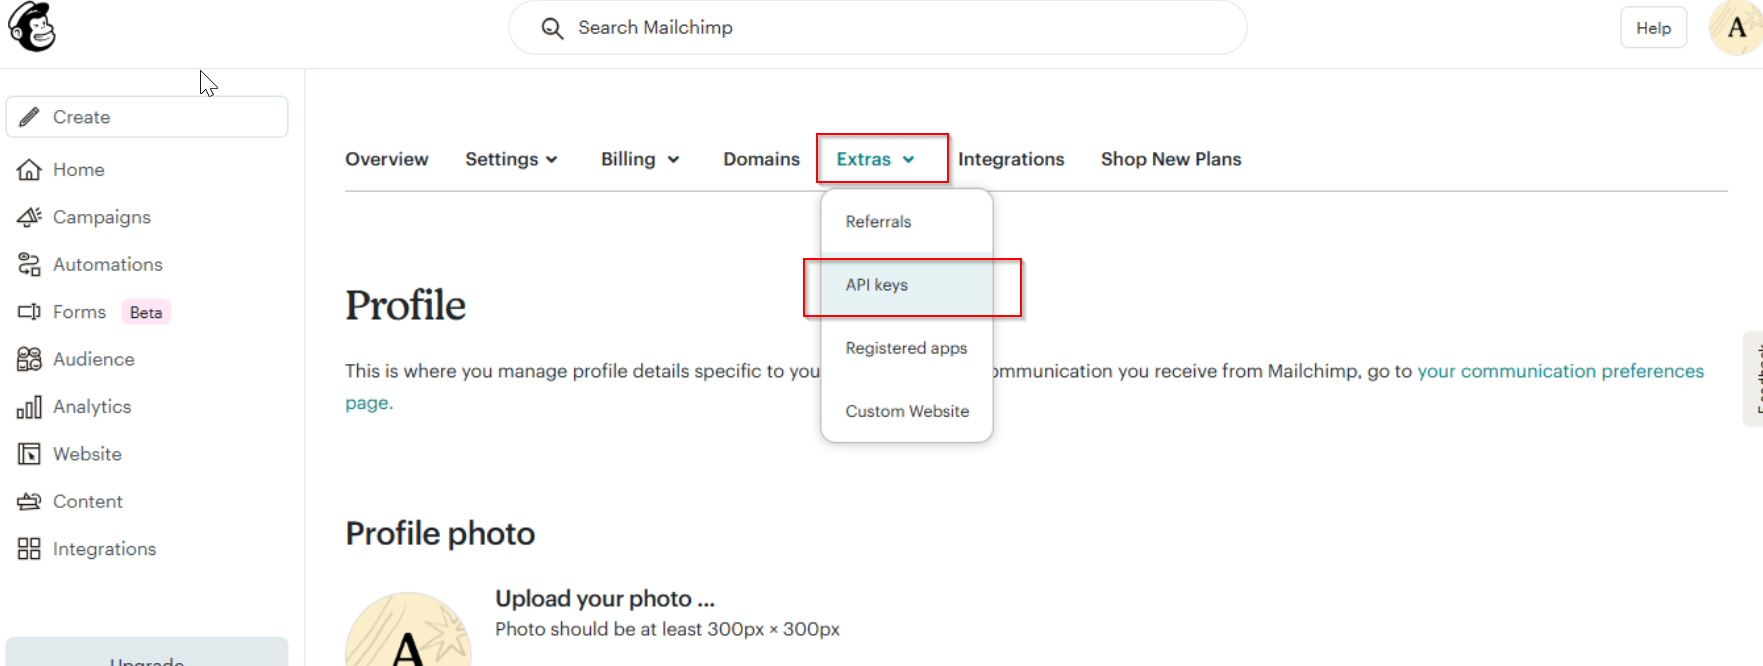
Task: Click the profile photo placeholder avatar
Action: tap(408, 629)
